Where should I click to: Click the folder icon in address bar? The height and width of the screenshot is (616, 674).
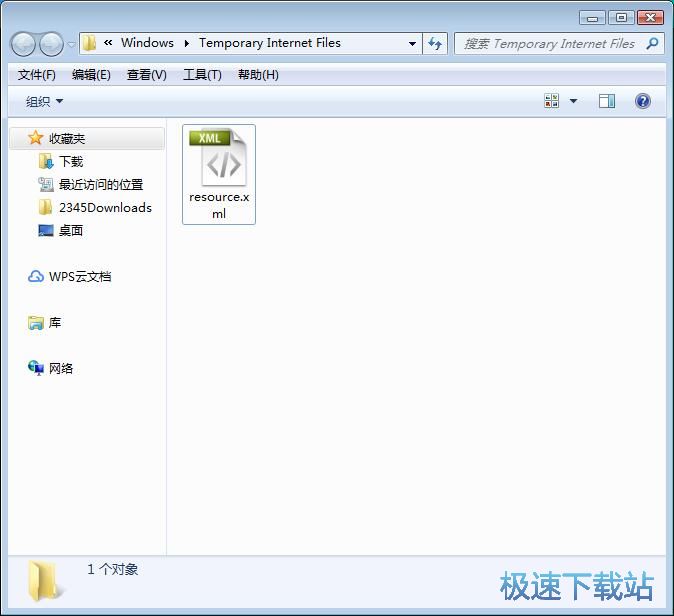click(89, 43)
